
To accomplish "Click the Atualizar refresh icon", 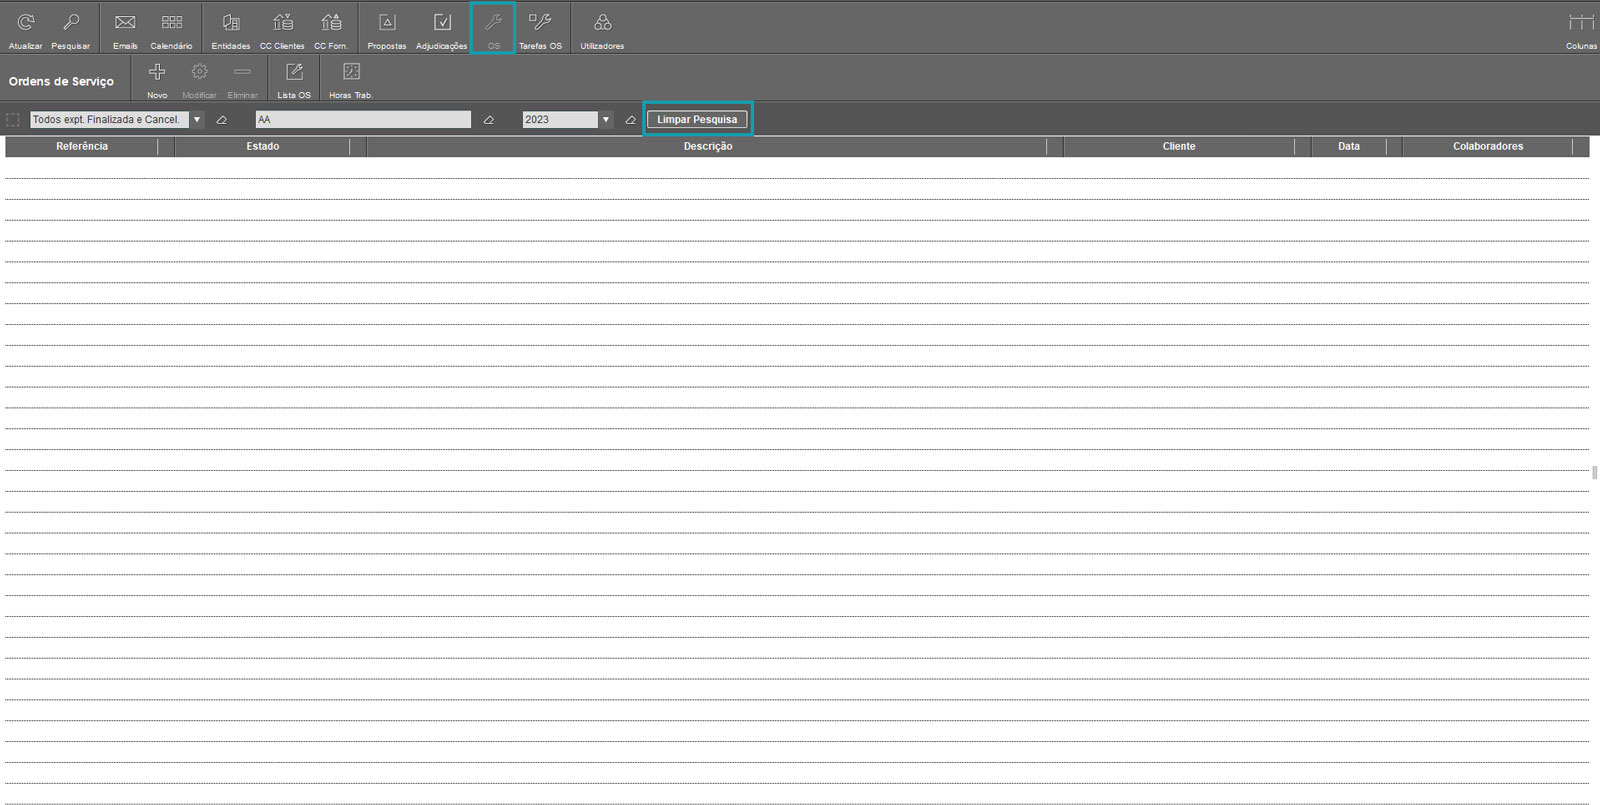I will (x=26, y=28).
